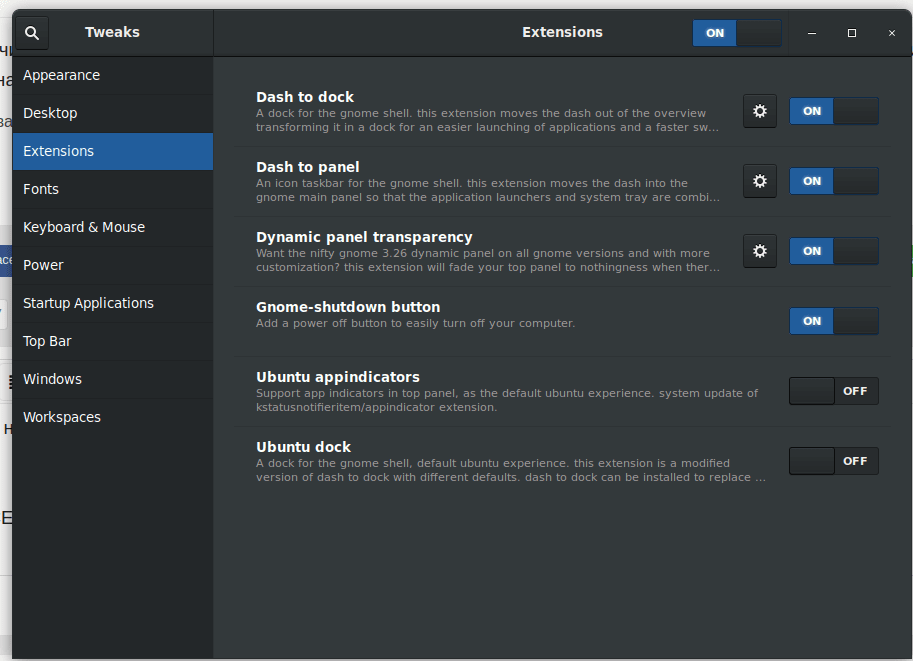Open the Fonts section
Image resolution: width=913 pixels, height=661 pixels.
coord(113,189)
